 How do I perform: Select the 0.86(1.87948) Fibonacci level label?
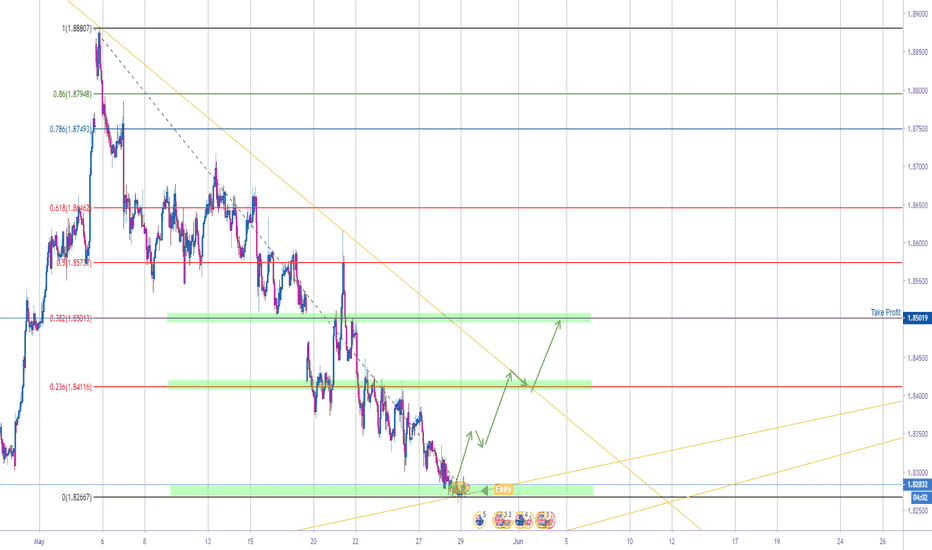(73, 94)
